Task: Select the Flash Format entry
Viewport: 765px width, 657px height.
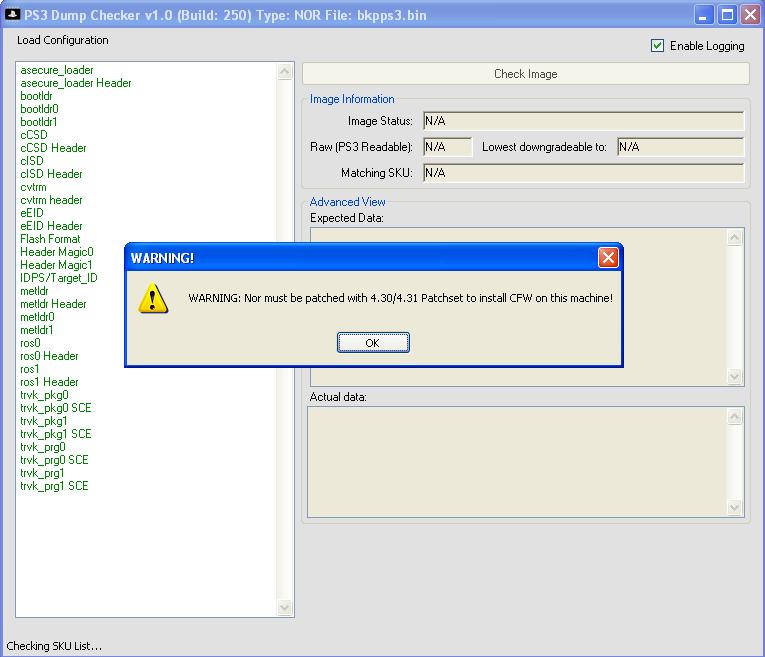Action: tap(50, 239)
